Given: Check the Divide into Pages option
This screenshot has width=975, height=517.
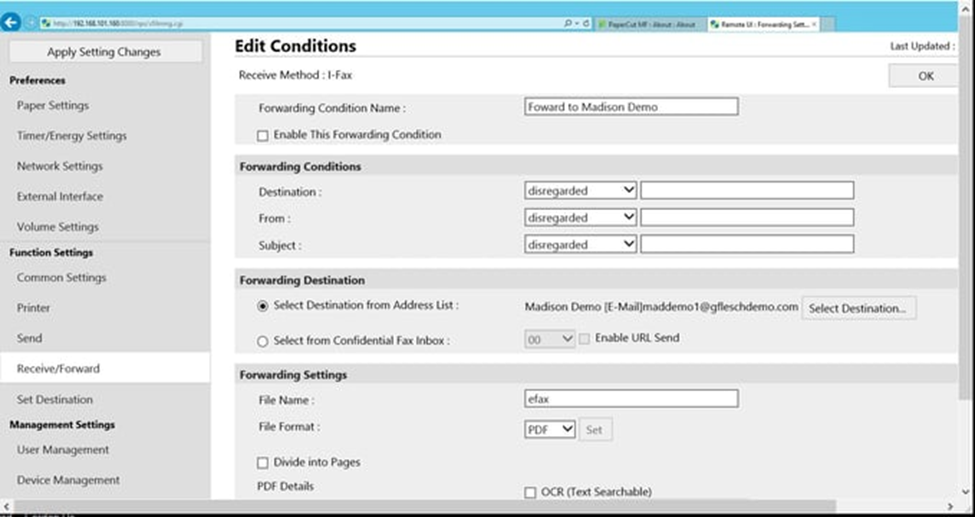Looking at the screenshot, I should pos(263,463).
